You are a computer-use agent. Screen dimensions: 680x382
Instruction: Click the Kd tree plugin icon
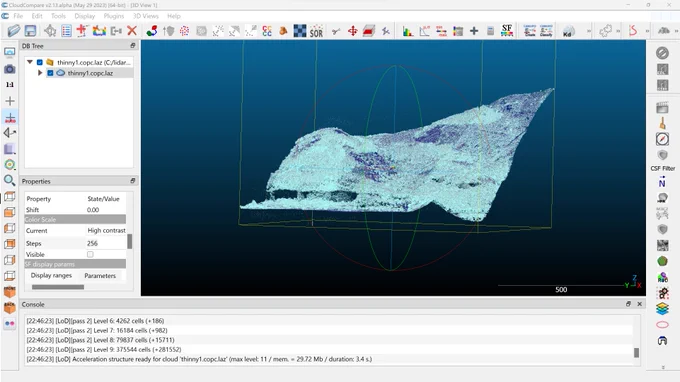point(568,31)
